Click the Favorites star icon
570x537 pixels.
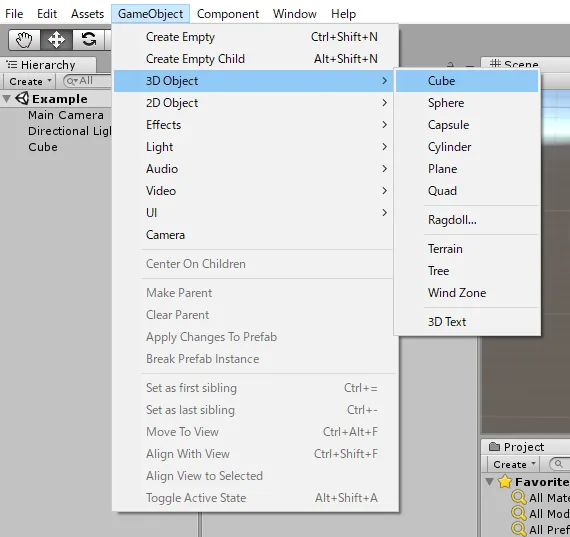(505, 482)
